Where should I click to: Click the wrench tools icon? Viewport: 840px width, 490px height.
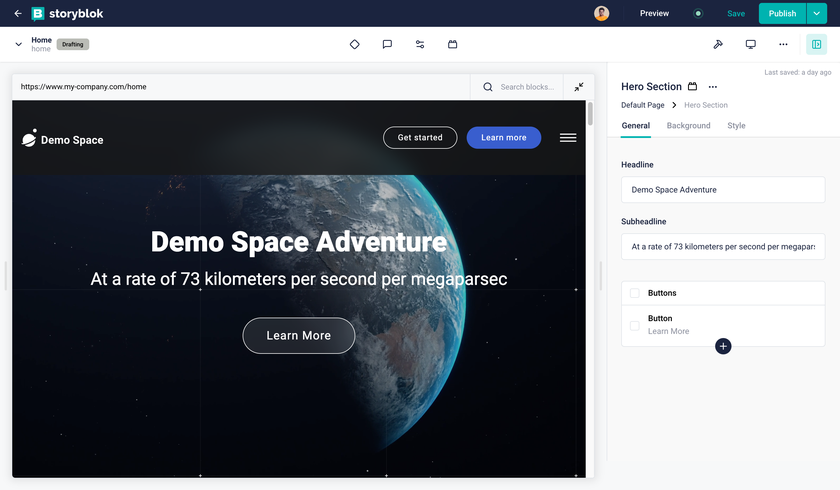[x=718, y=44]
